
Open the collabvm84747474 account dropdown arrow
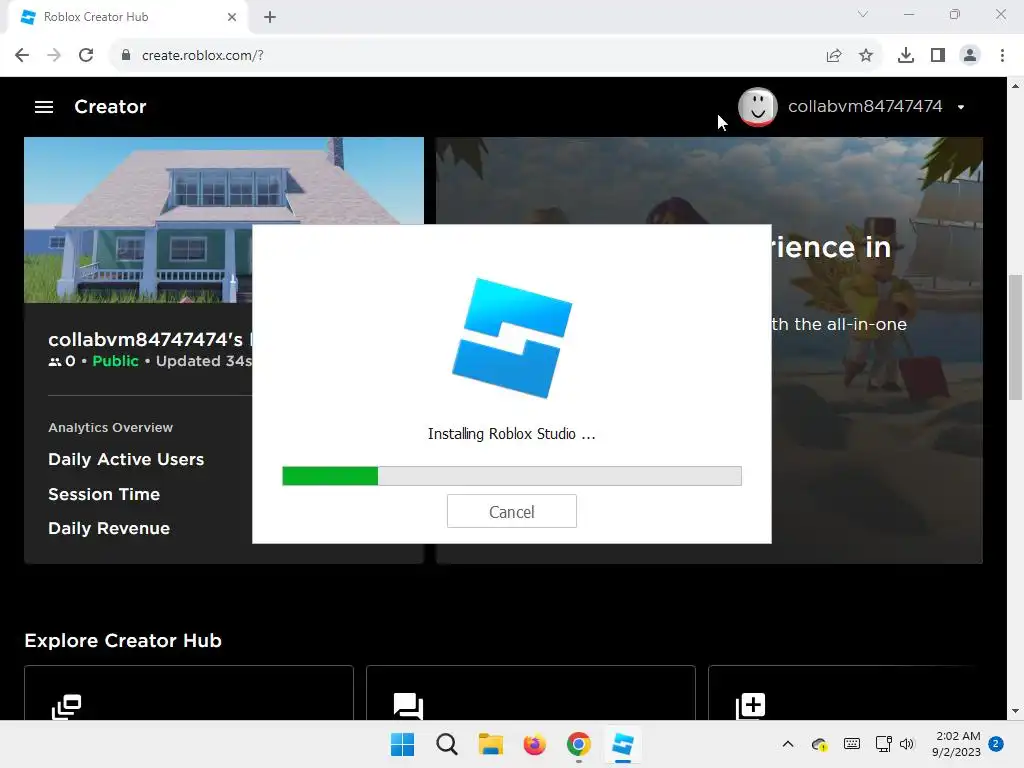click(961, 107)
